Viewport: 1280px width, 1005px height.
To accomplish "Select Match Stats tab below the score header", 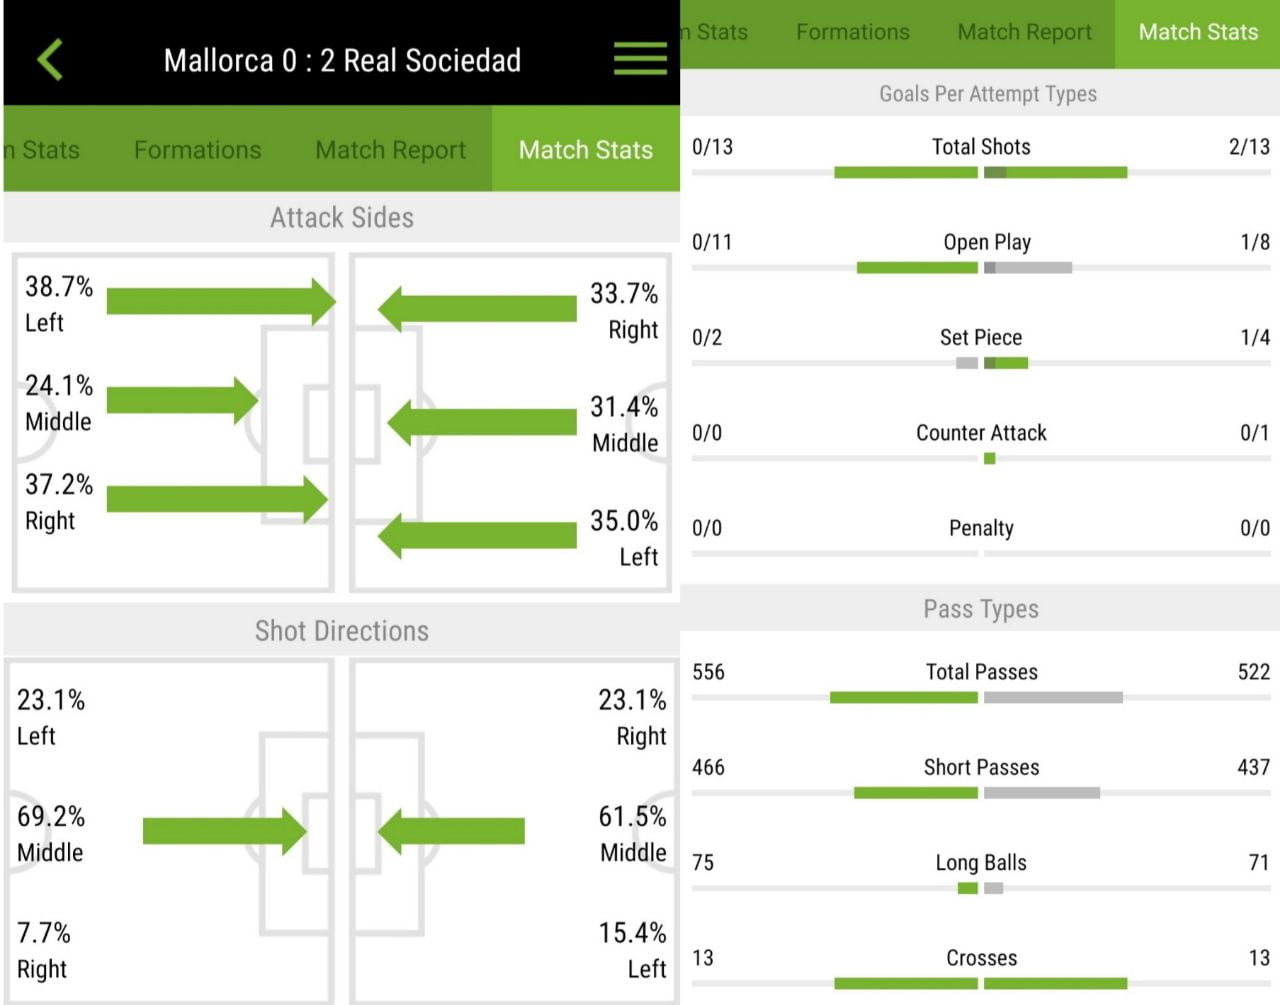I will click(585, 150).
